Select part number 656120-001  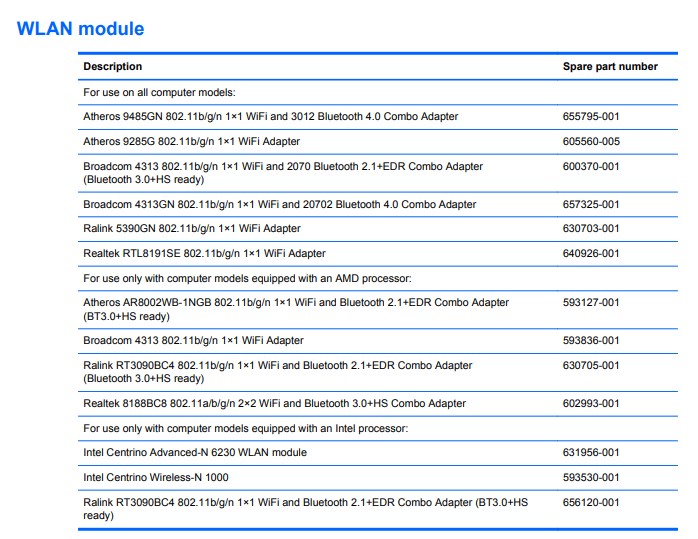pyautogui.click(x=591, y=503)
